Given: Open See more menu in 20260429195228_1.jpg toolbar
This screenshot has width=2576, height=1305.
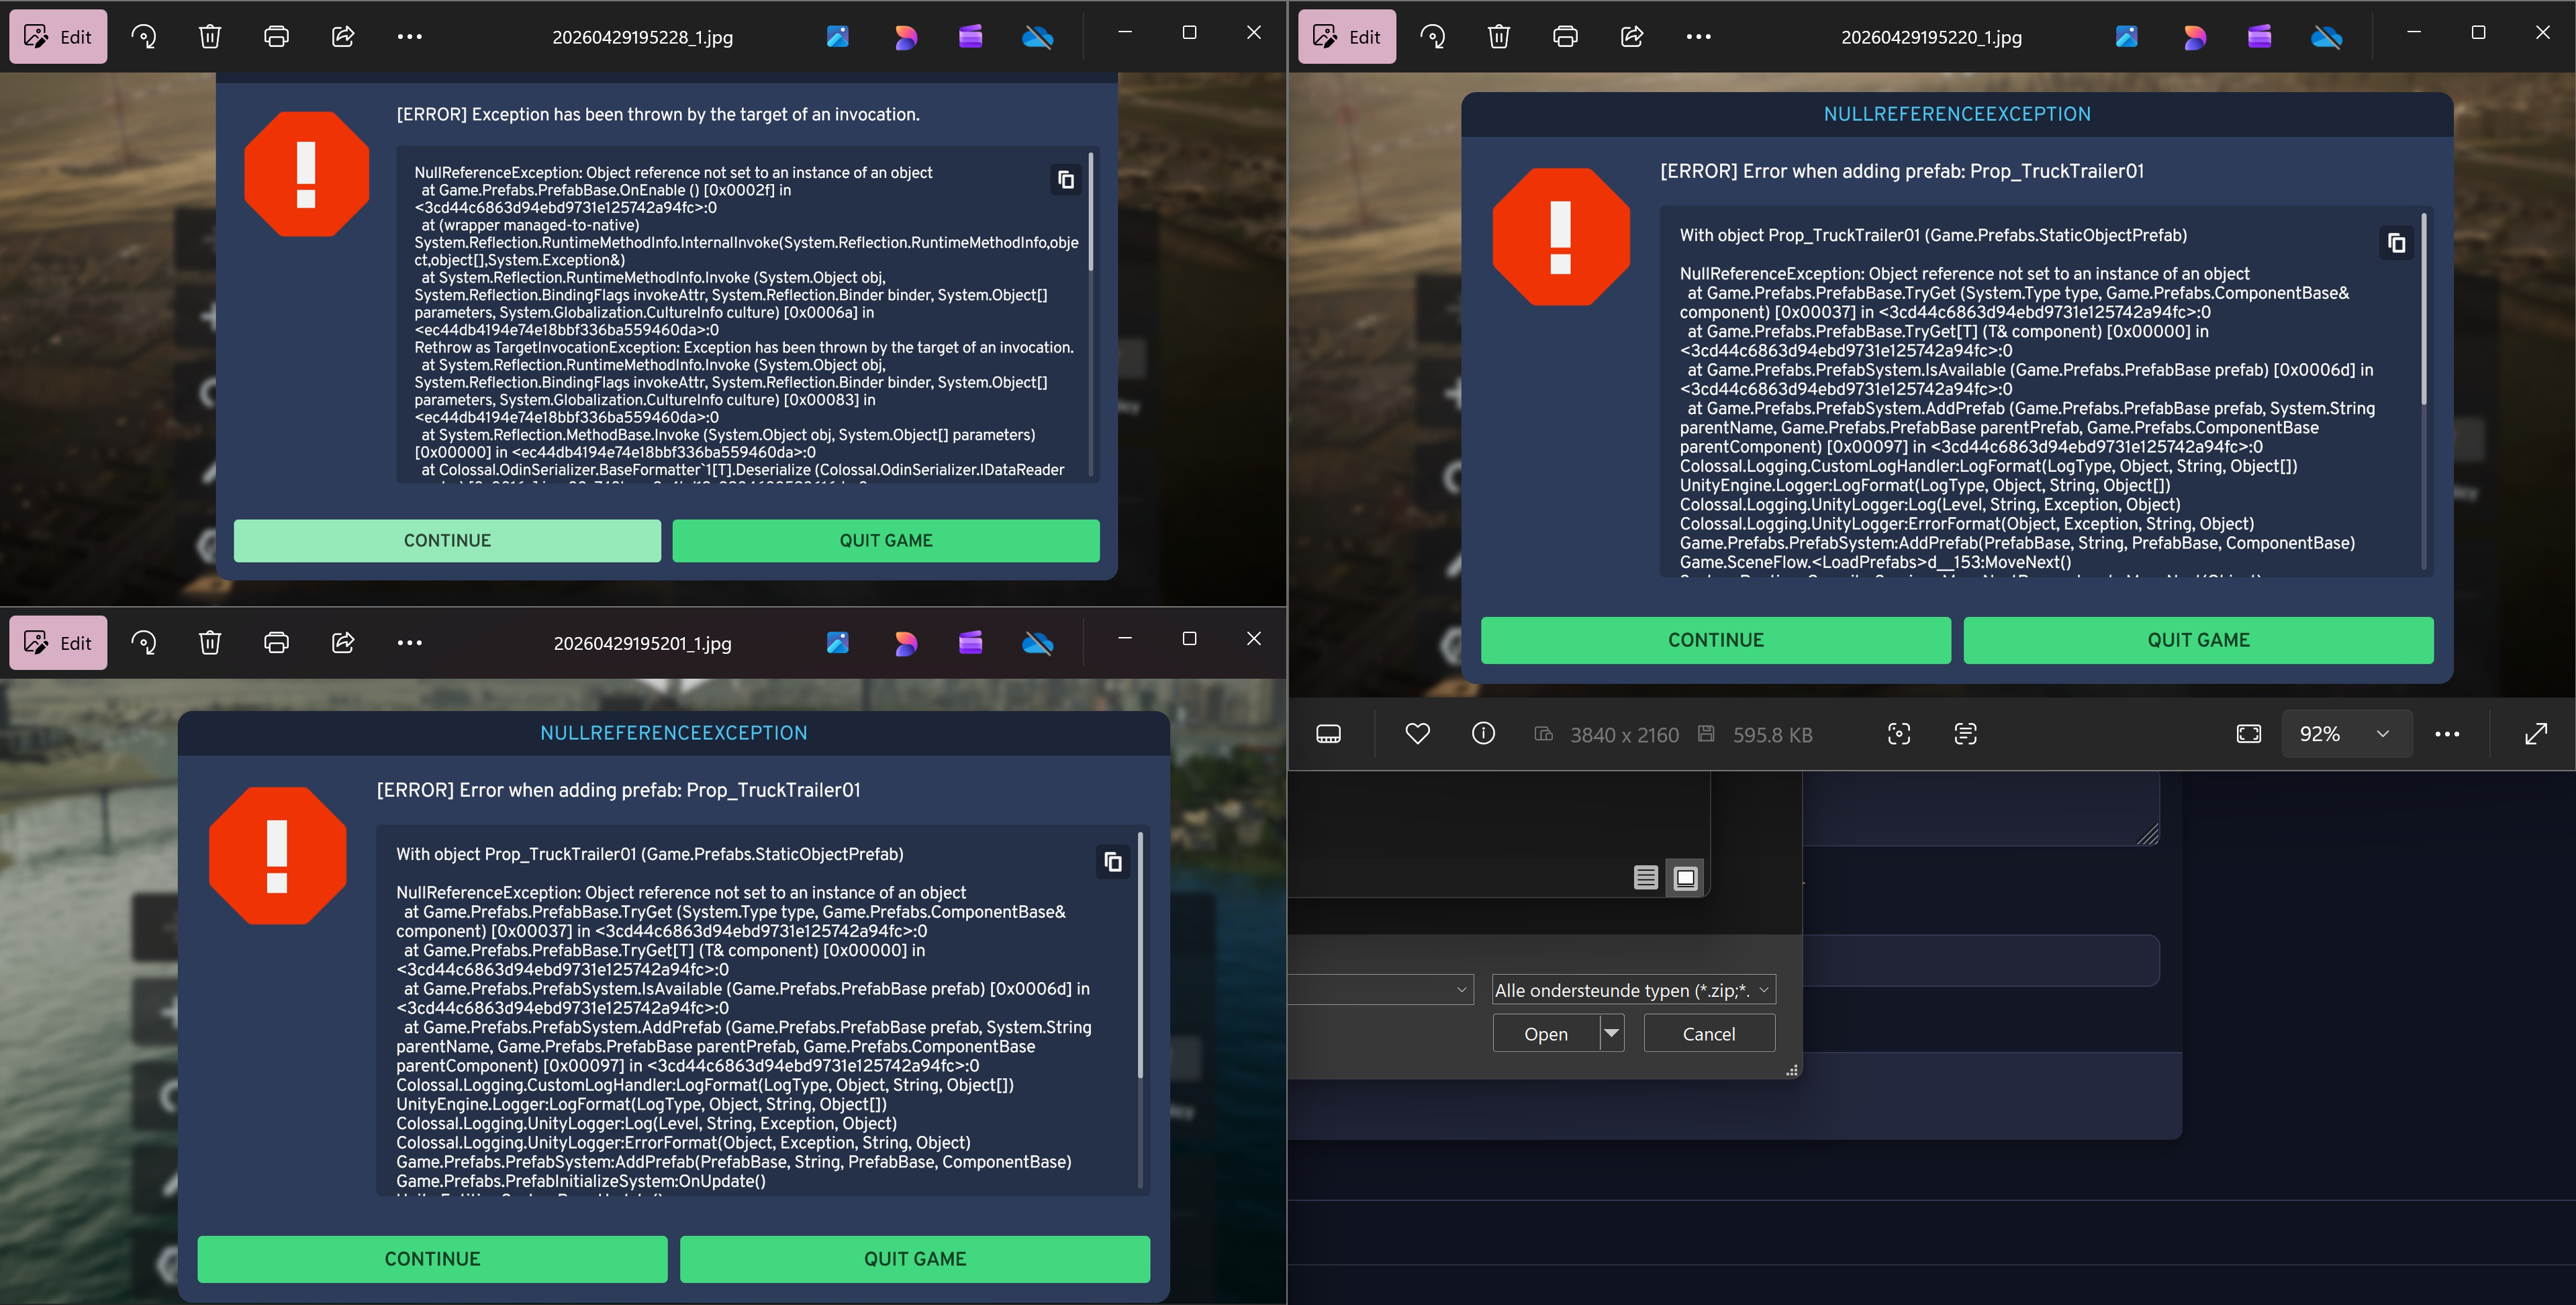Looking at the screenshot, I should (x=409, y=37).
